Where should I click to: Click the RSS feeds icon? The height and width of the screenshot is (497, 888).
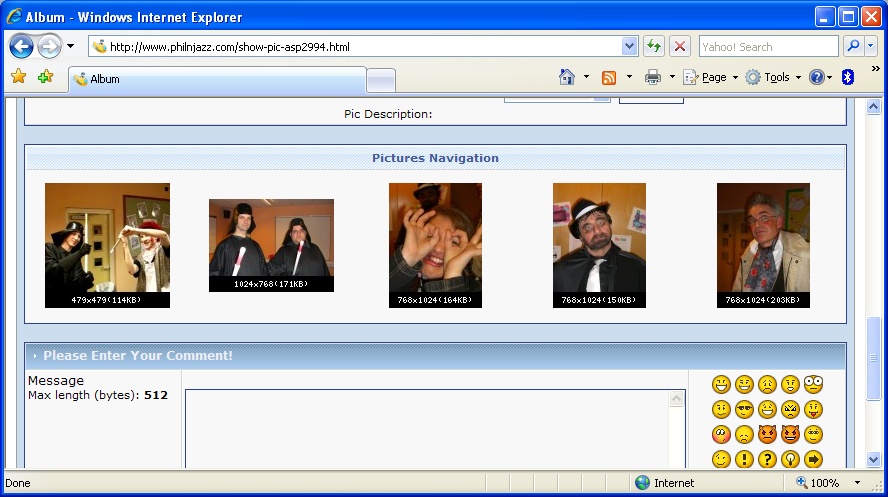point(608,77)
